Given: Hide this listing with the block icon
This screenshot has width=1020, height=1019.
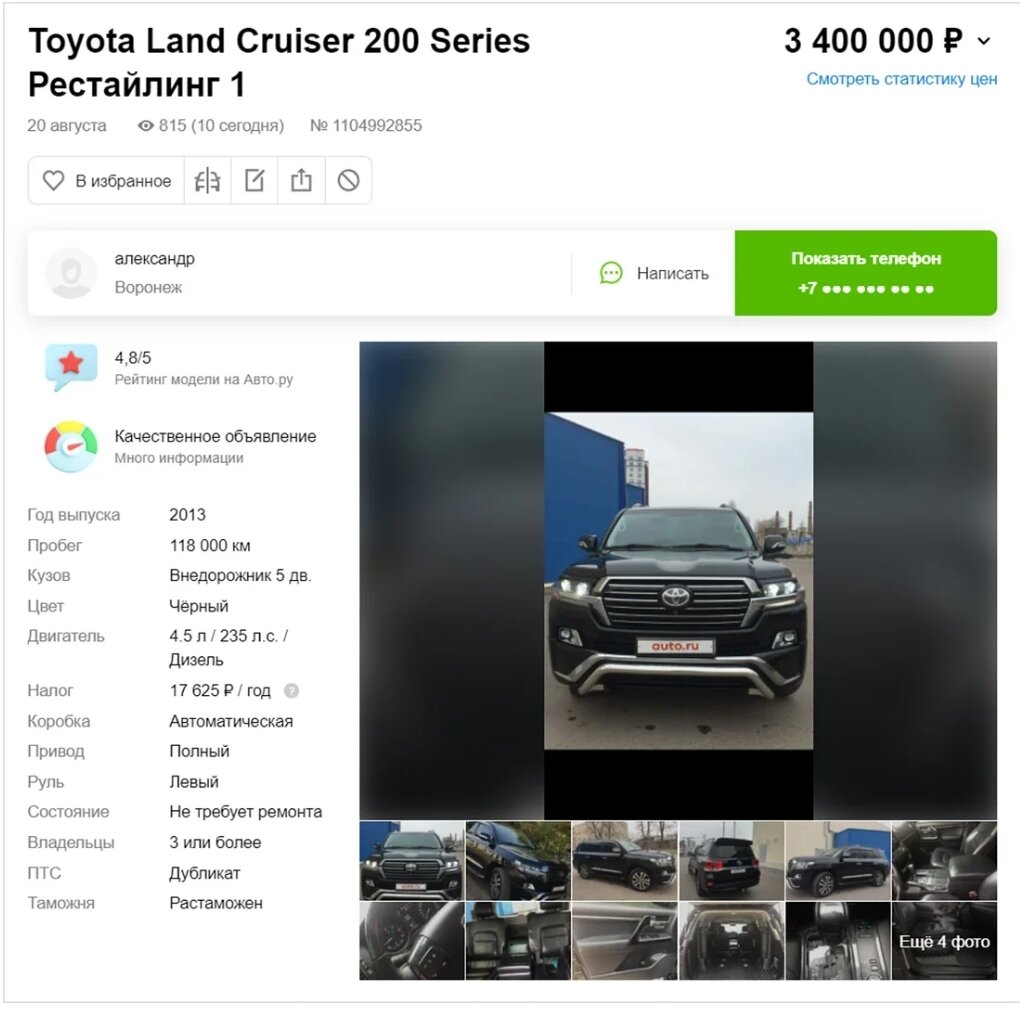Looking at the screenshot, I should 349,180.
